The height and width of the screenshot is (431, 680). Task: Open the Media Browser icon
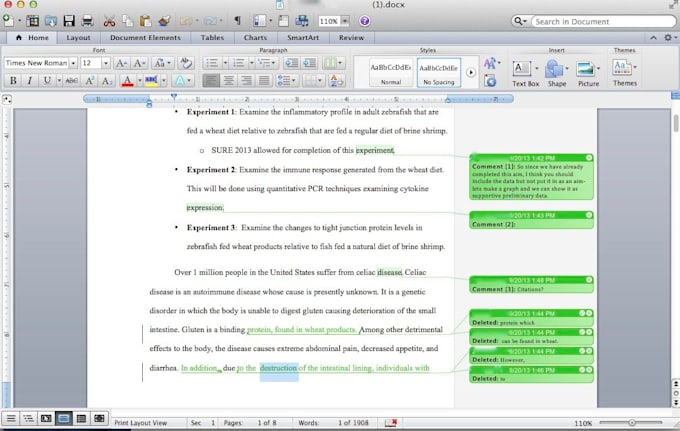click(302, 21)
